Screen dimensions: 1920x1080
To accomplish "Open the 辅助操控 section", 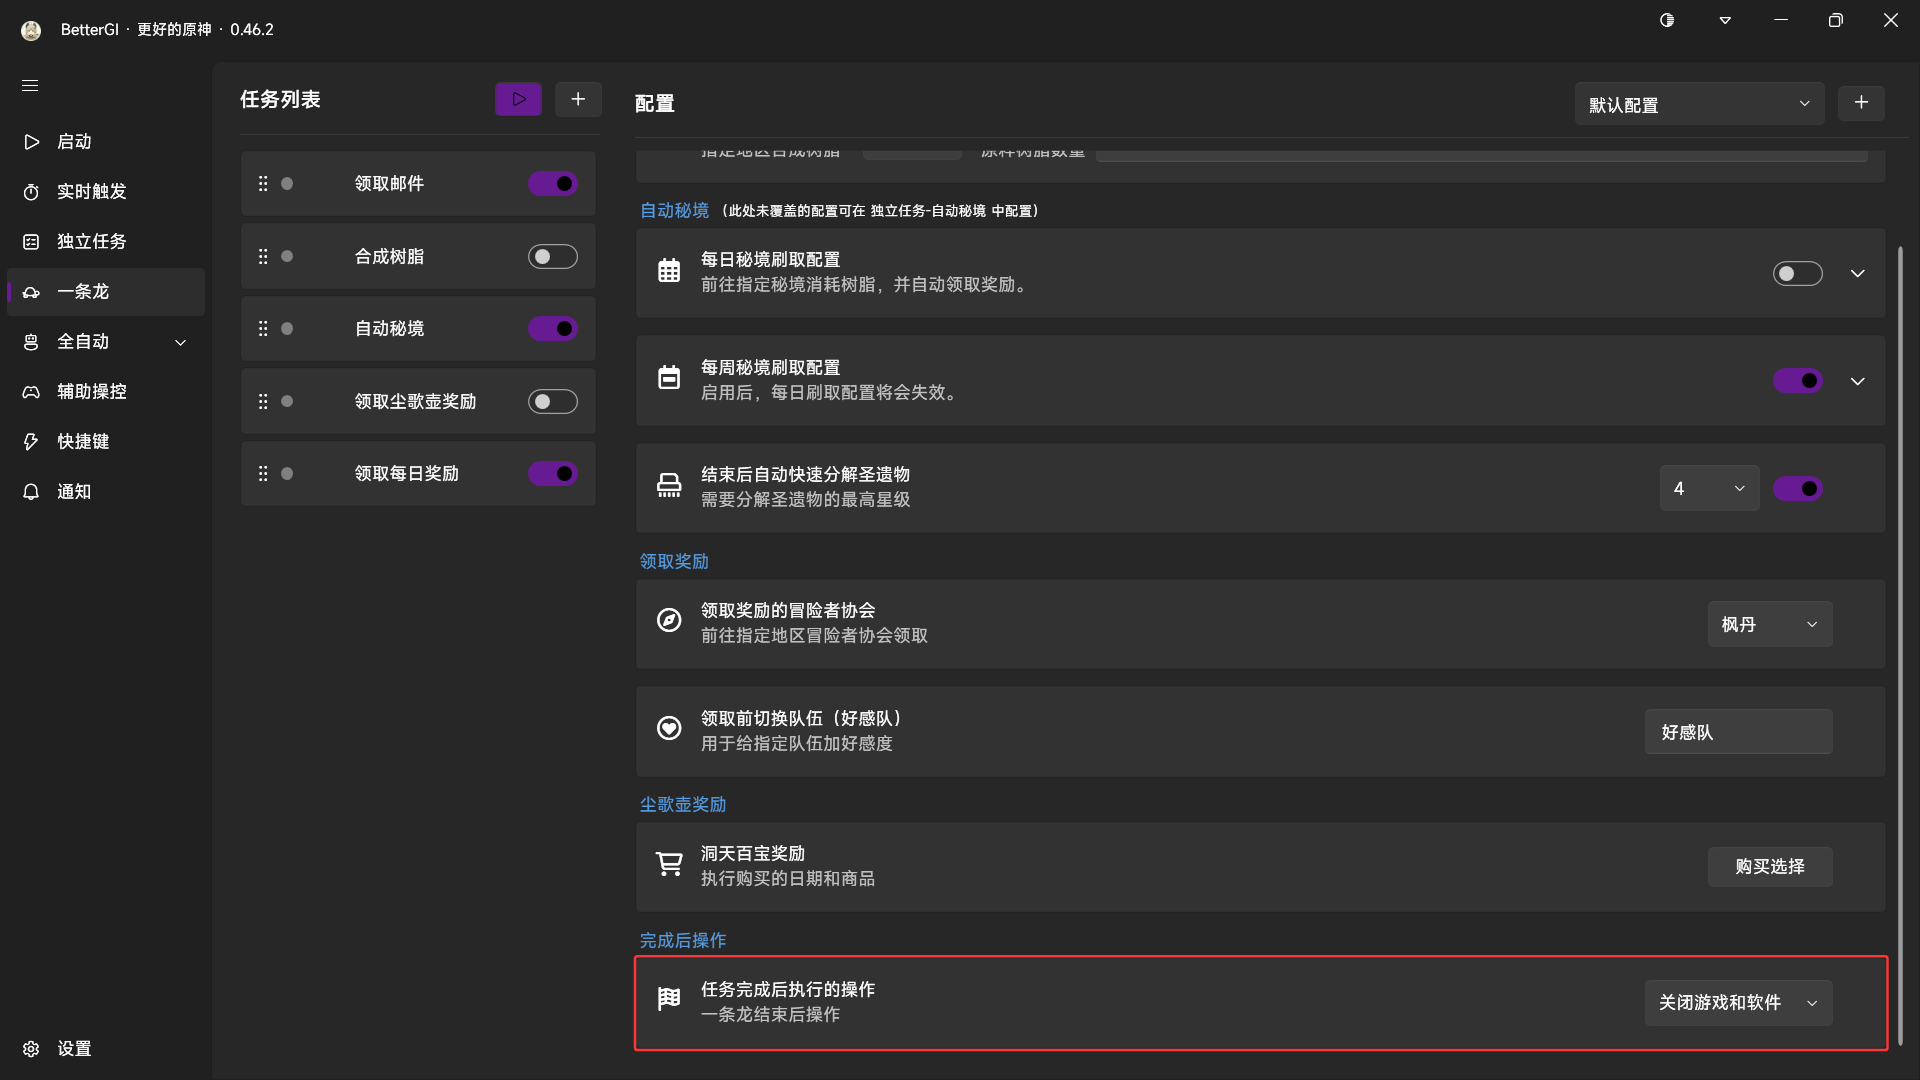I will point(91,391).
